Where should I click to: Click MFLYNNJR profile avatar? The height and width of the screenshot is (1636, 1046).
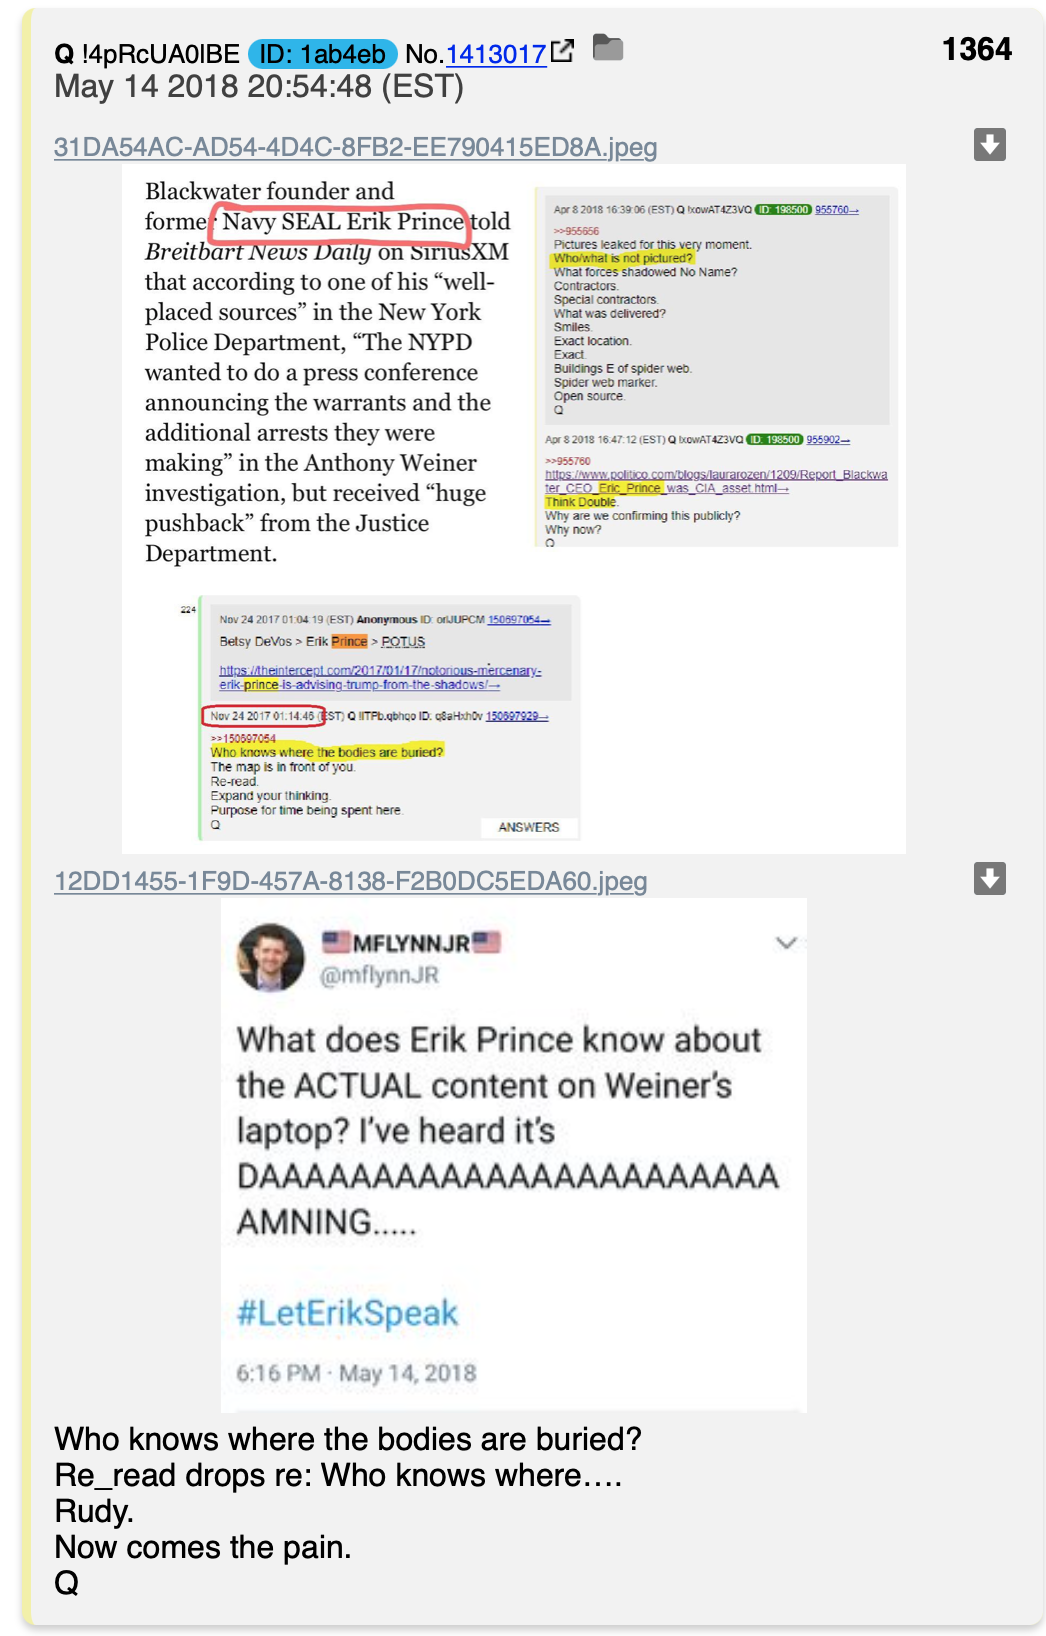click(x=270, y=957)
